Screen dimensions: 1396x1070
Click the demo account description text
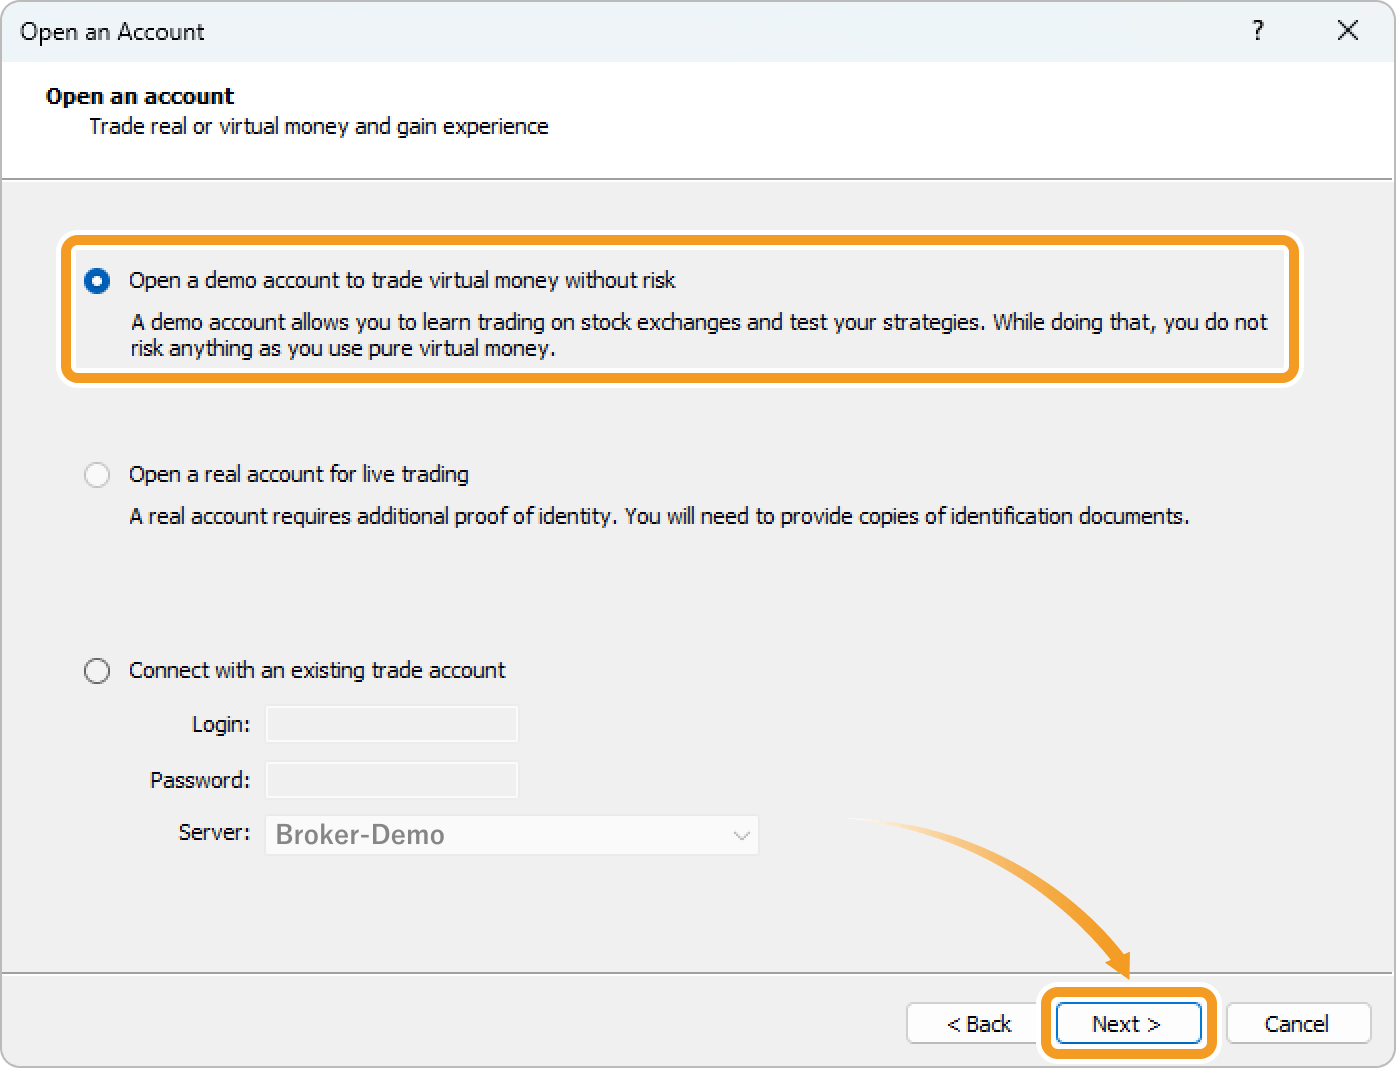tap(699, 335)
